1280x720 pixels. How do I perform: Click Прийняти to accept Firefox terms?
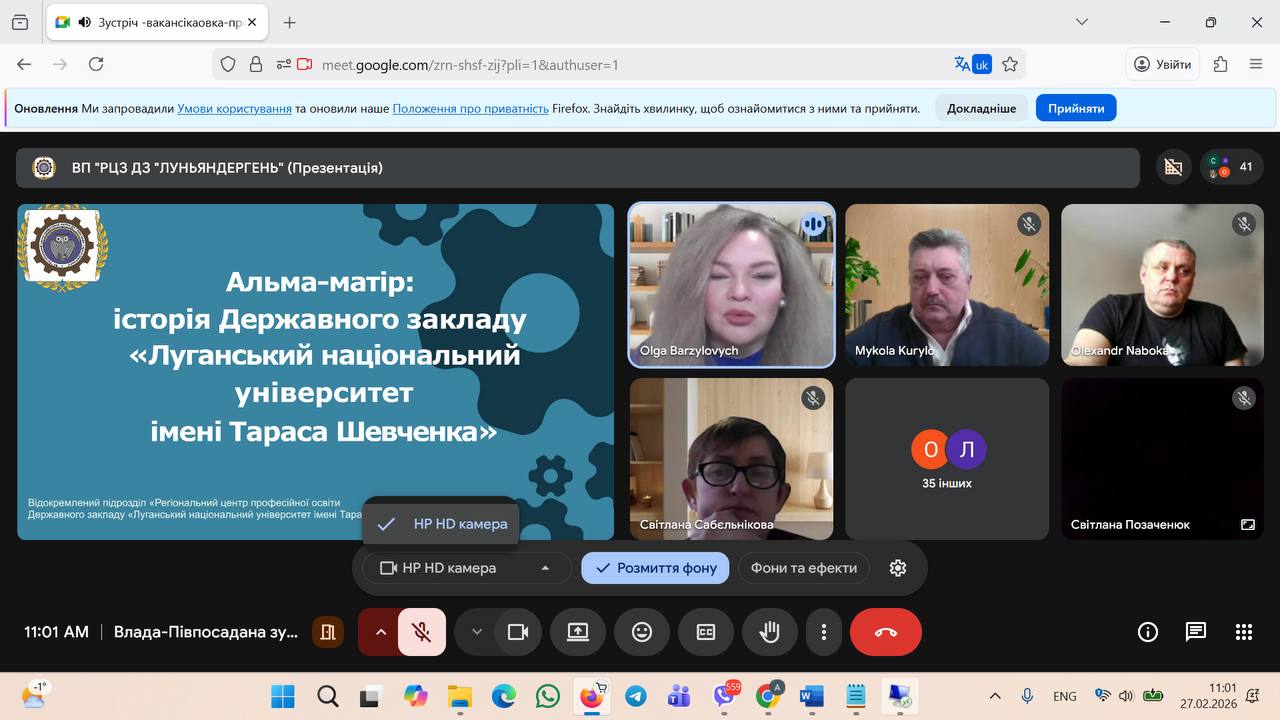coord(1075,107)
